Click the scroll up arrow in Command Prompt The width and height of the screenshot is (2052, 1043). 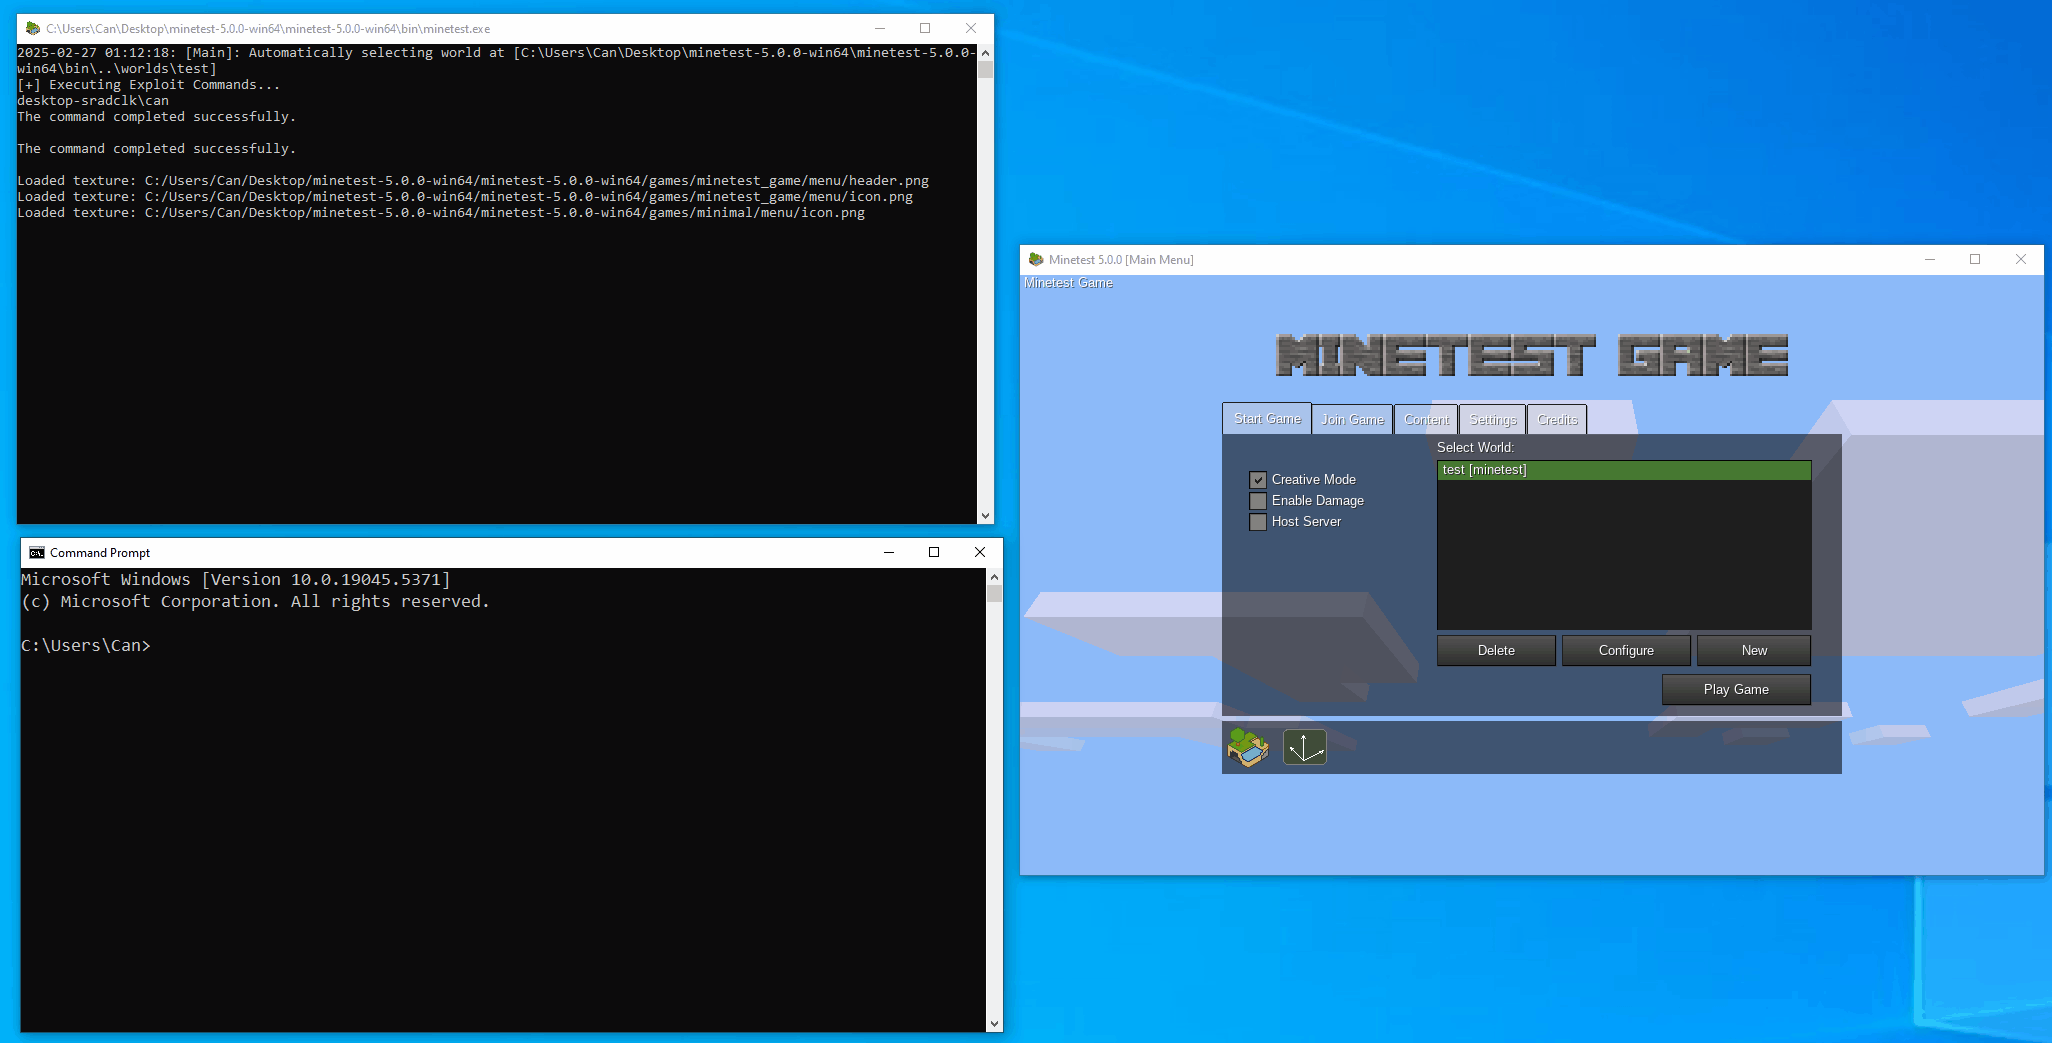[x=994, y=577]
